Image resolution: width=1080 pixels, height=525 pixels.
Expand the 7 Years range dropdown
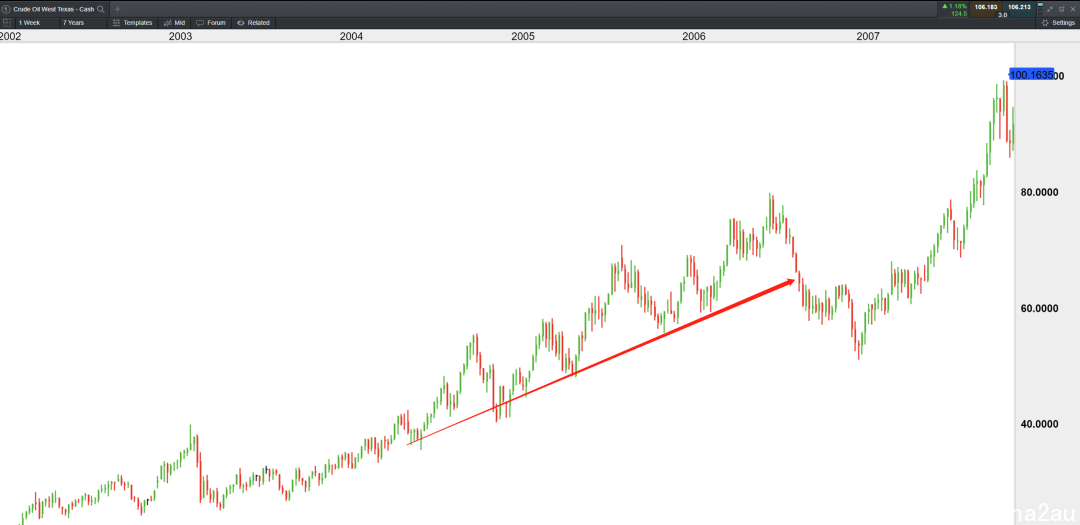click(81, 23)
